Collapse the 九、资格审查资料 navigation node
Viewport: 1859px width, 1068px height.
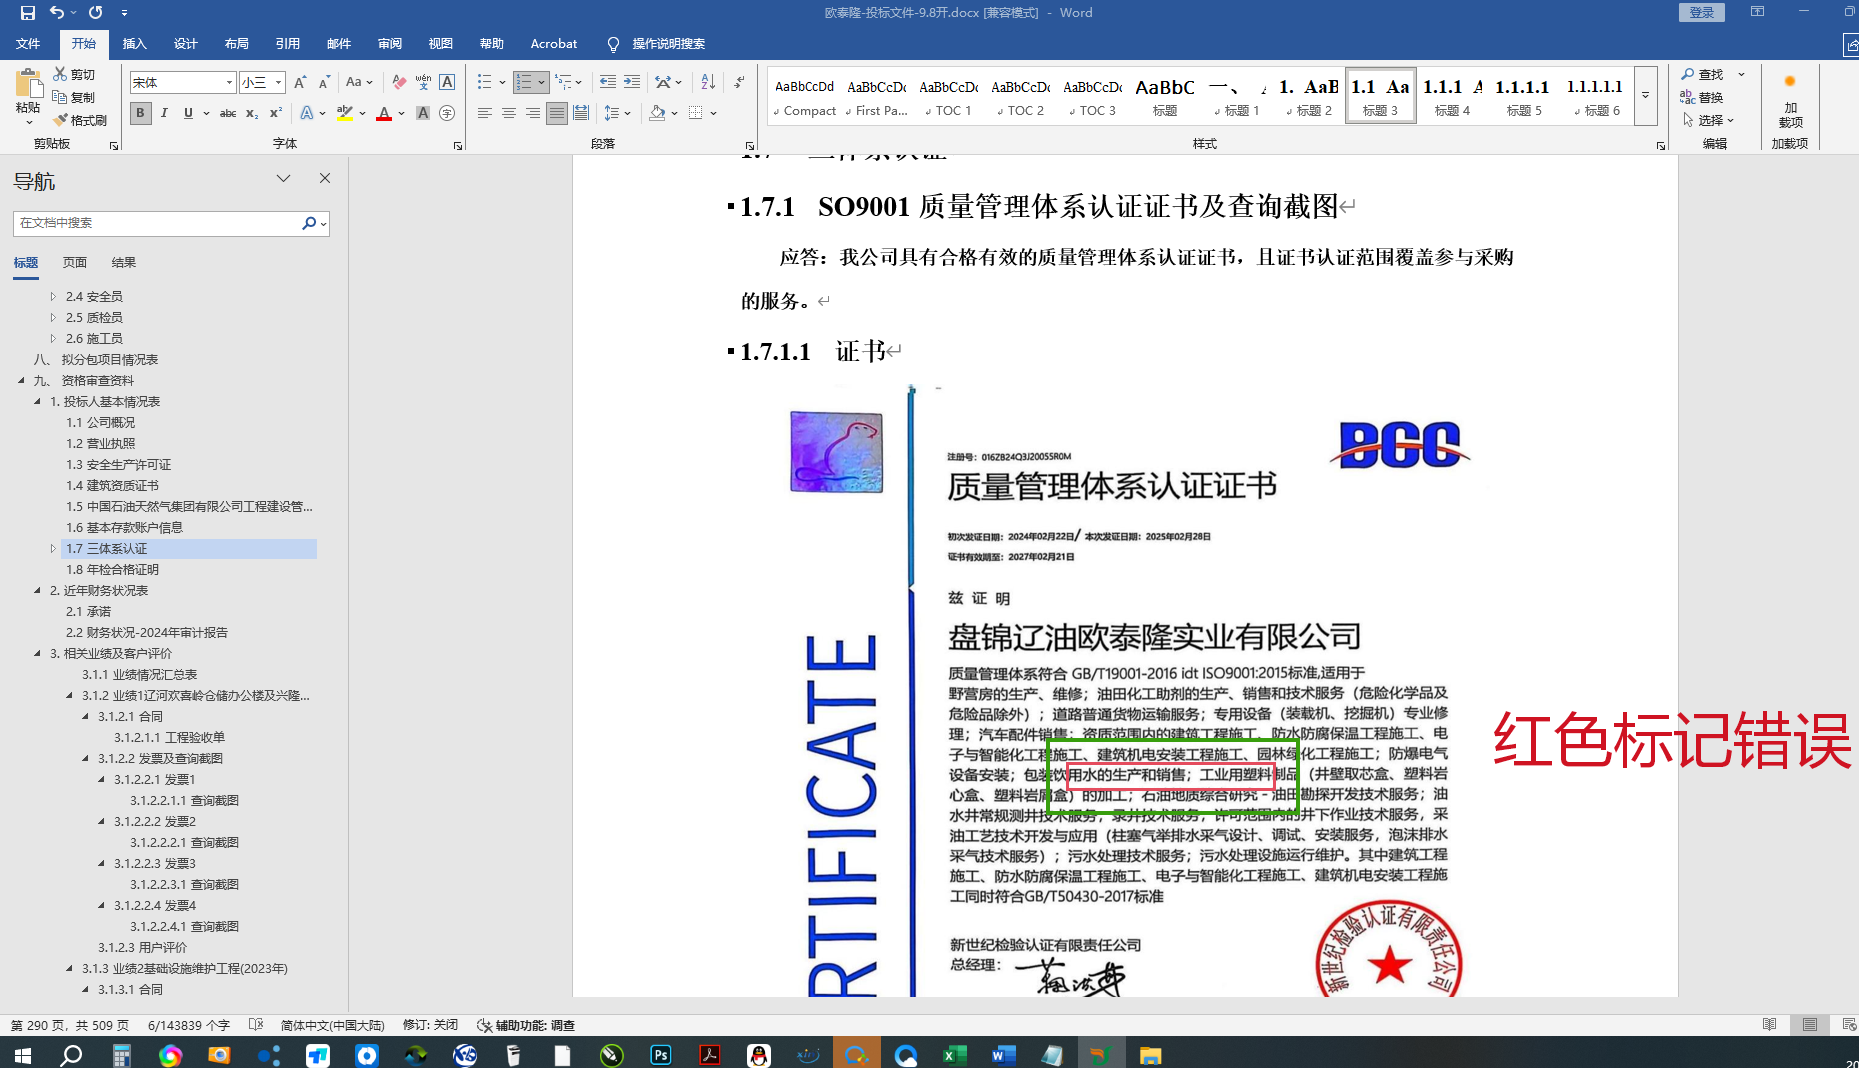21,380
